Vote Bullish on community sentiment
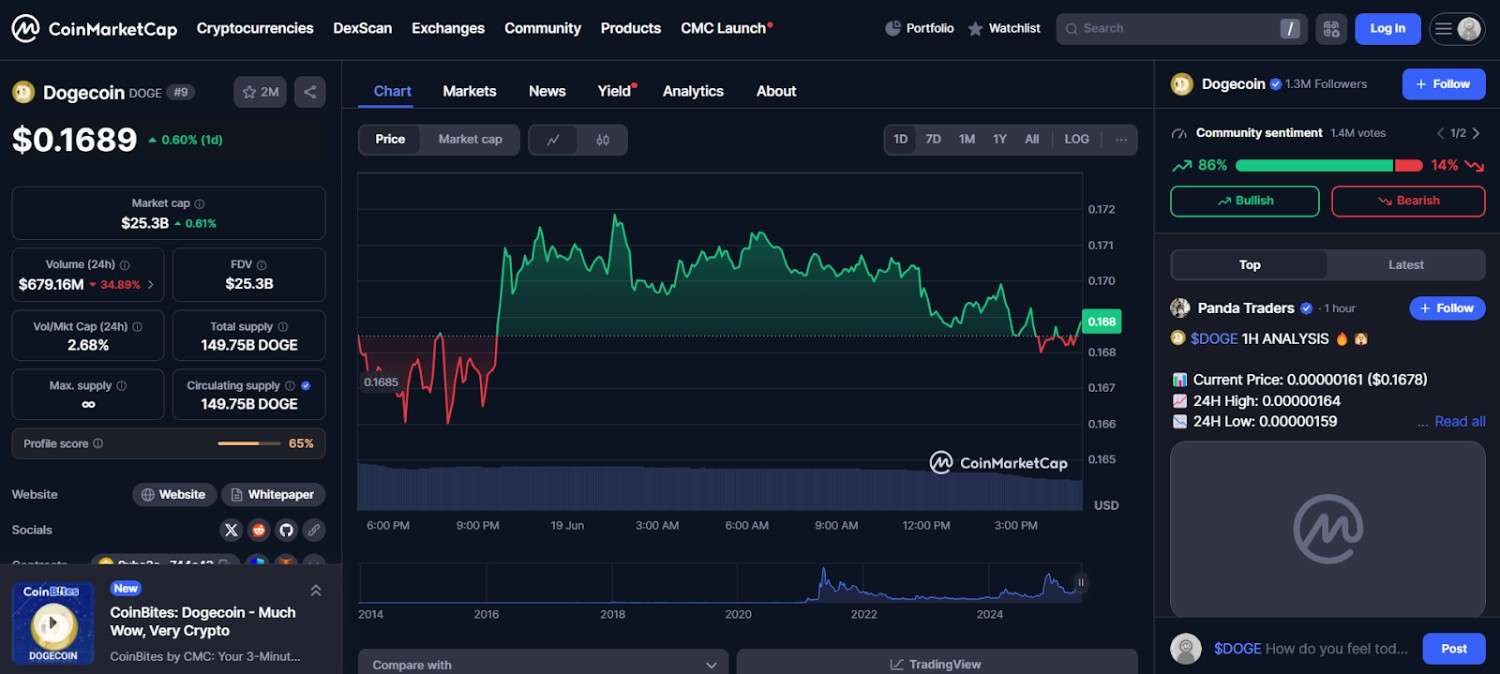 pos(1245,201)
